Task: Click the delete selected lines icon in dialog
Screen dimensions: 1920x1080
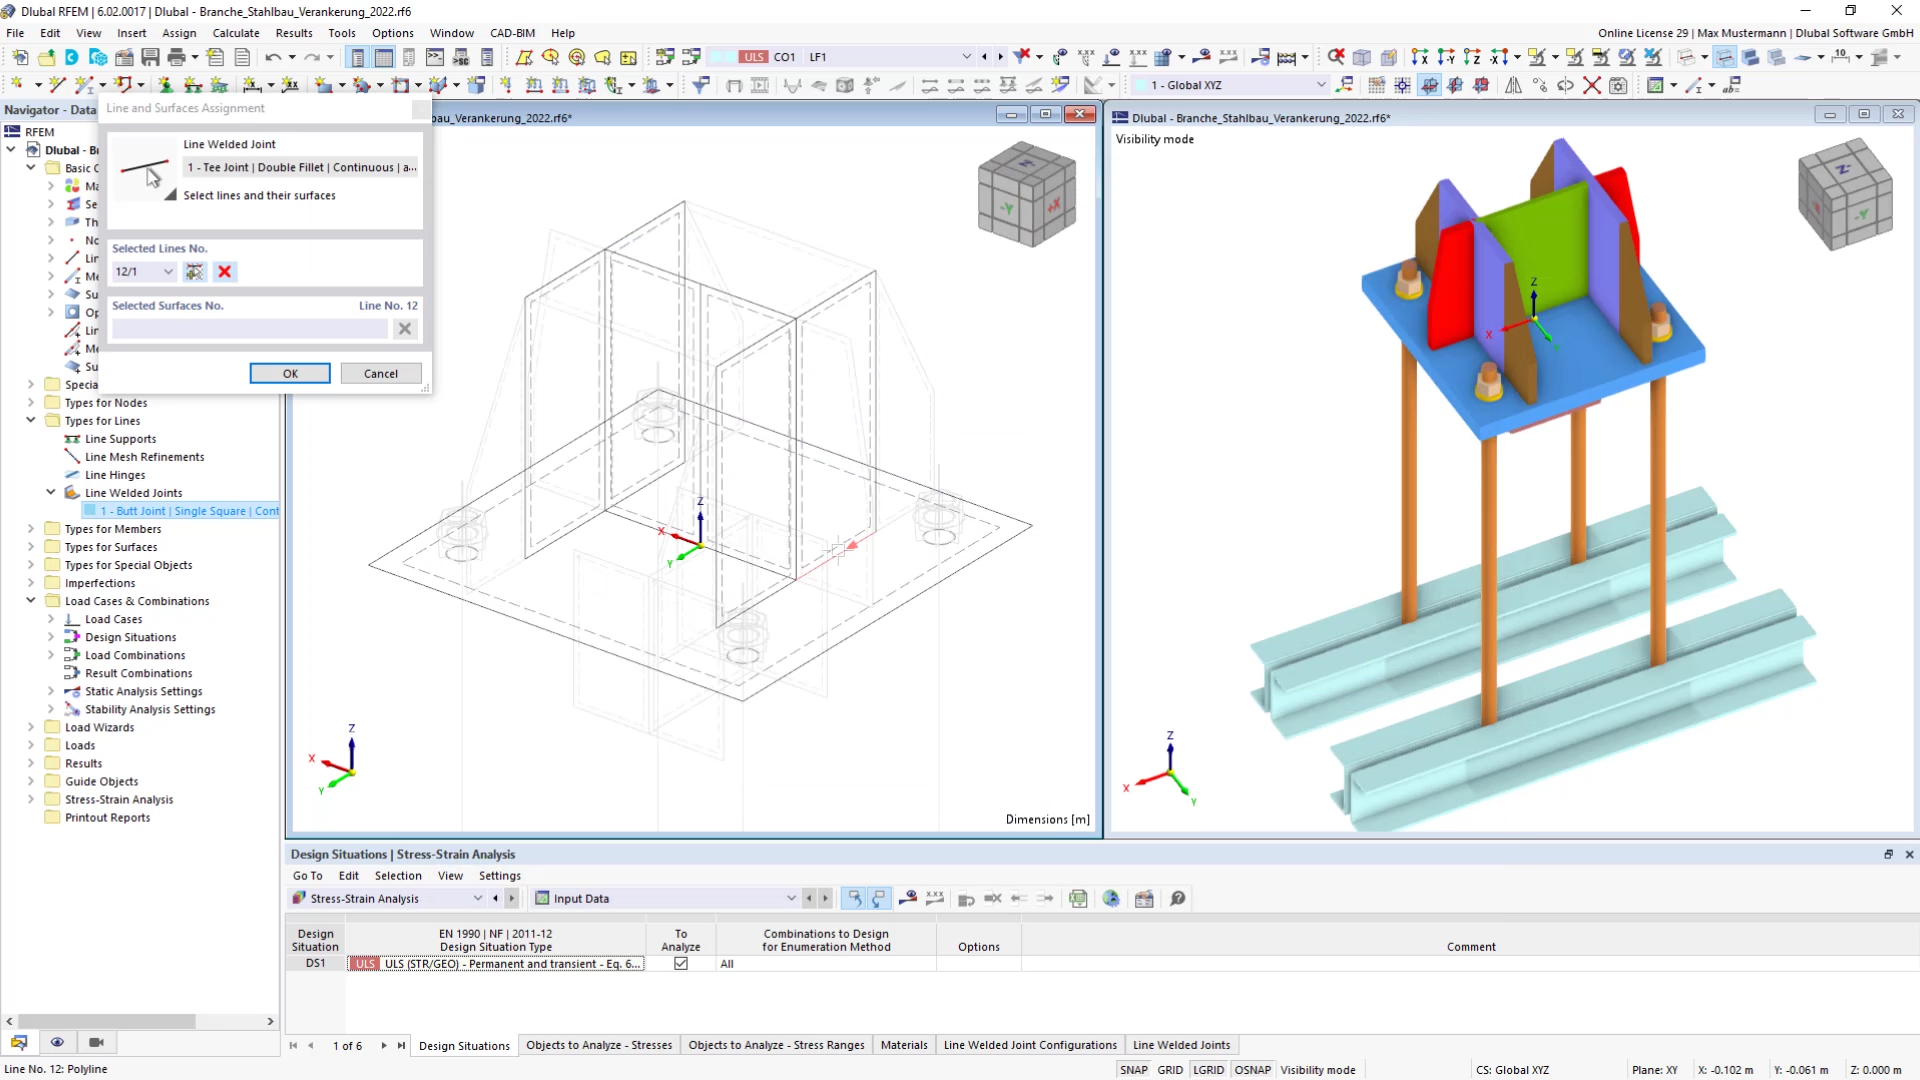Action: point(224,272)
